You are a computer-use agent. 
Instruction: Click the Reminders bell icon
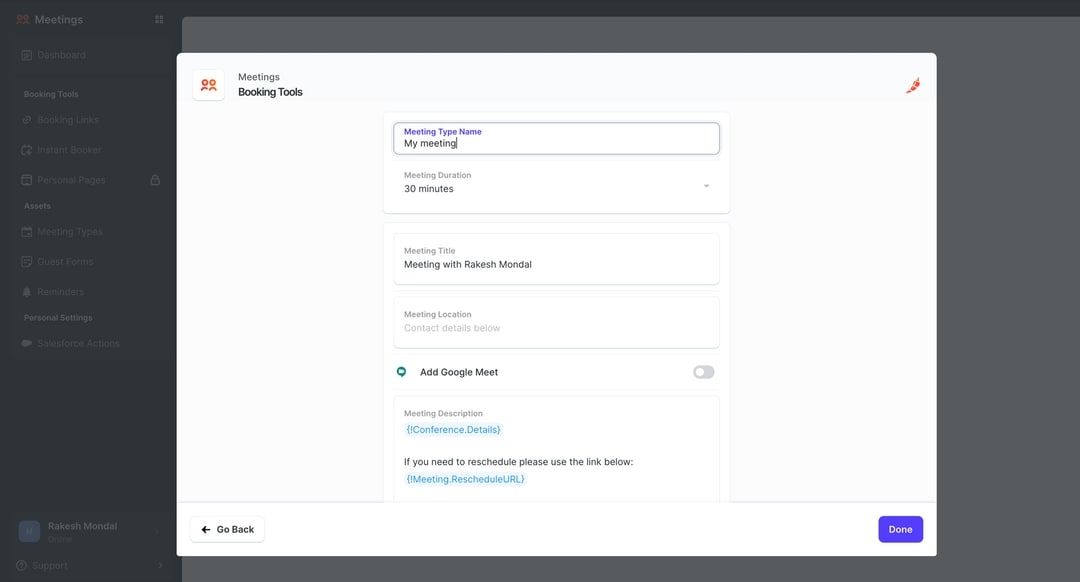26,291
